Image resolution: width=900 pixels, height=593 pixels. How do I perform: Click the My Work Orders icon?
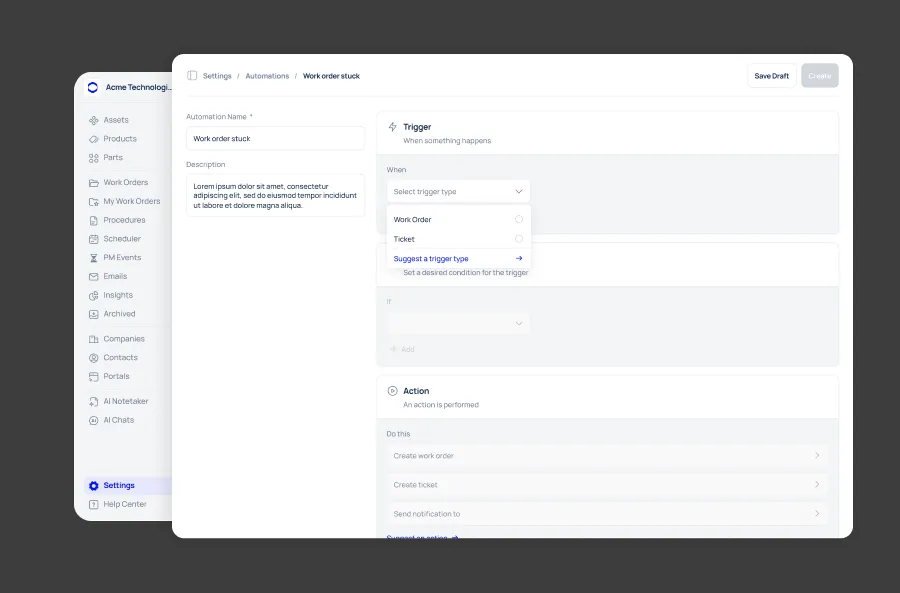[94, 201]
